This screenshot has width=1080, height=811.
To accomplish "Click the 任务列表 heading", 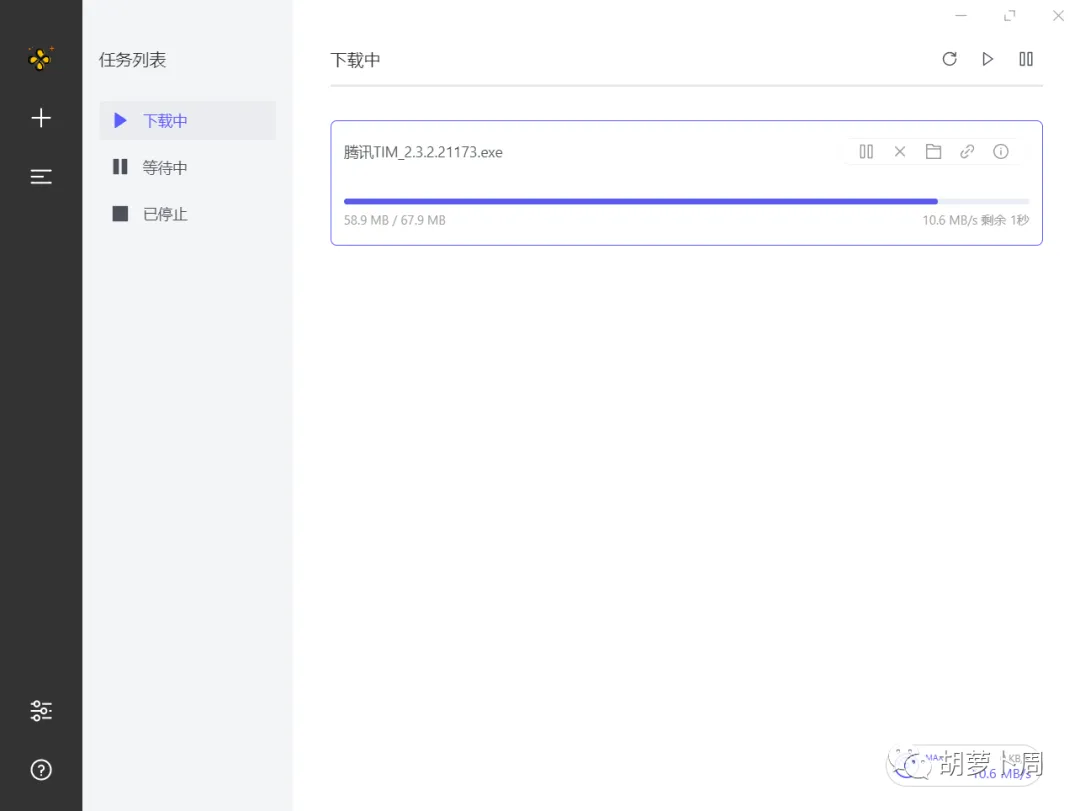I will click(132, 60).
